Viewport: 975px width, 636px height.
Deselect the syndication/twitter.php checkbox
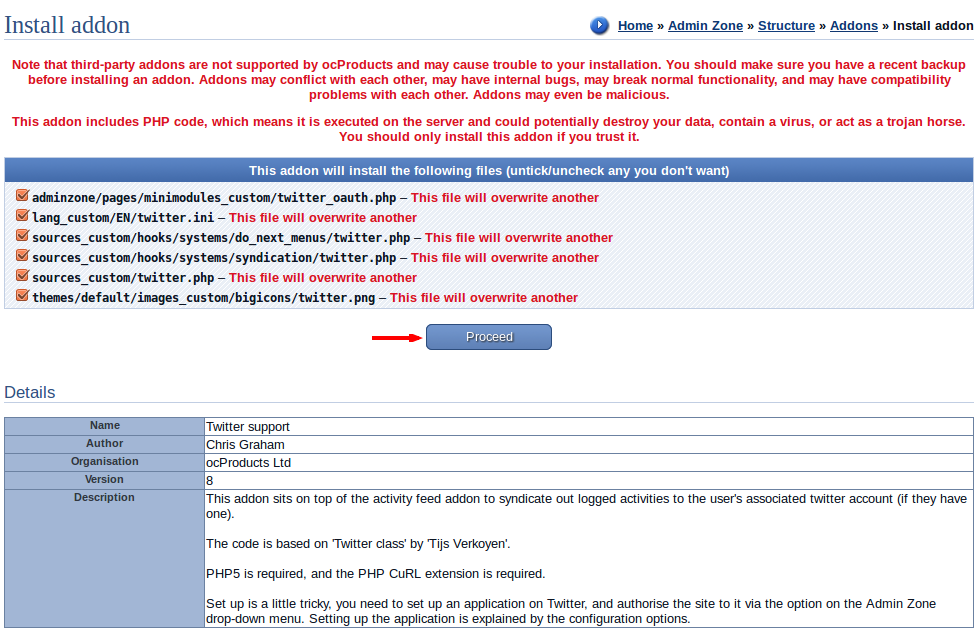pyautogui.click(x=22, y=257)
